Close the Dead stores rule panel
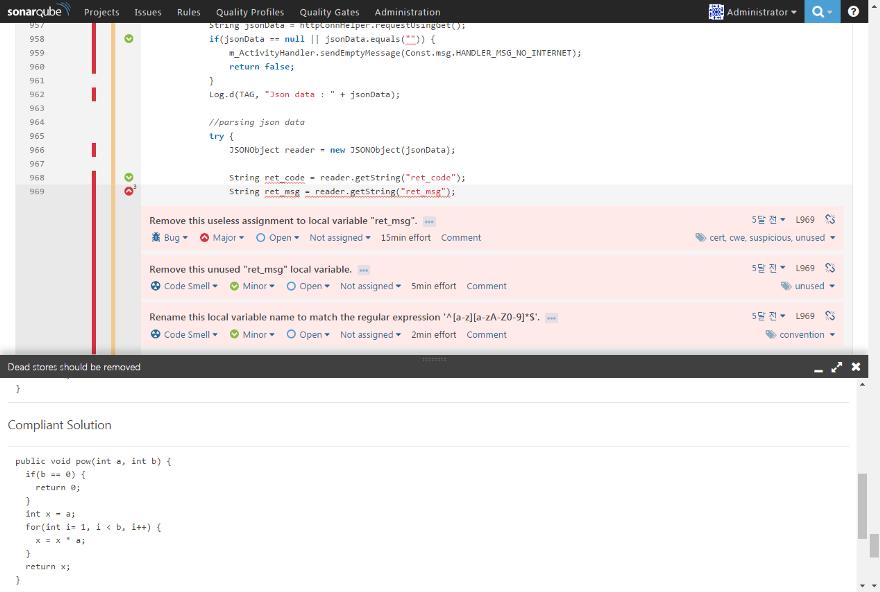This screenshot has width=880, height=592. (856, 366)
